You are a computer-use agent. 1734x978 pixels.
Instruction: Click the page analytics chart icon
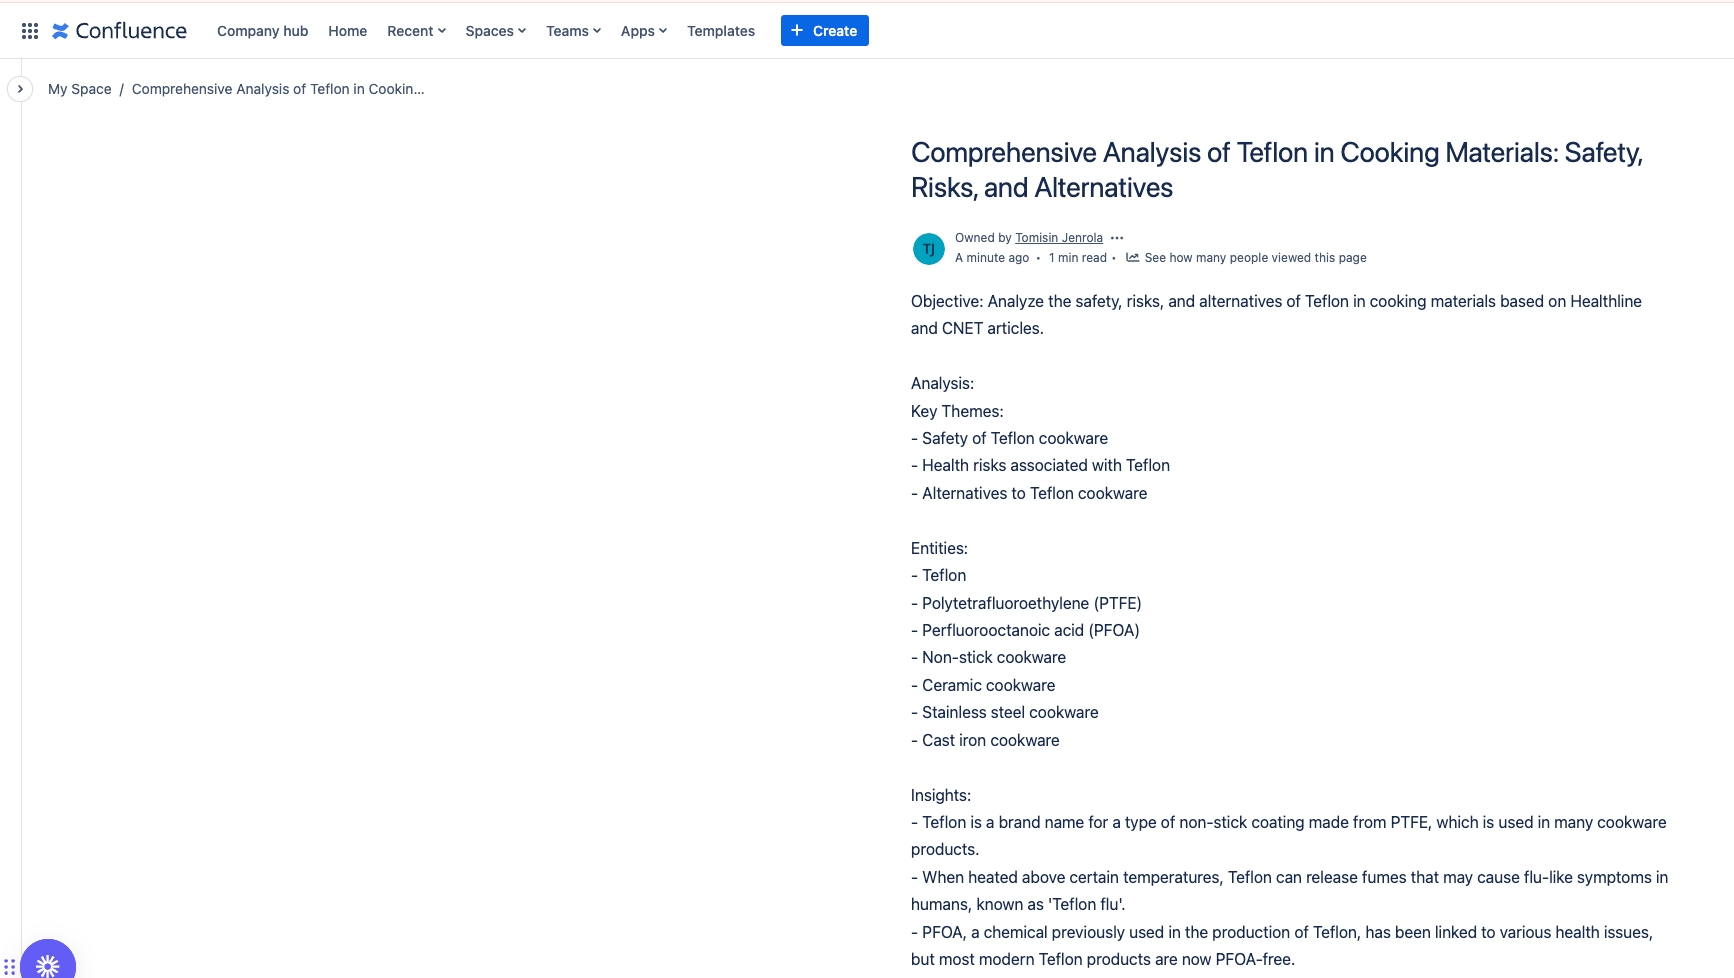(1132, 258)
